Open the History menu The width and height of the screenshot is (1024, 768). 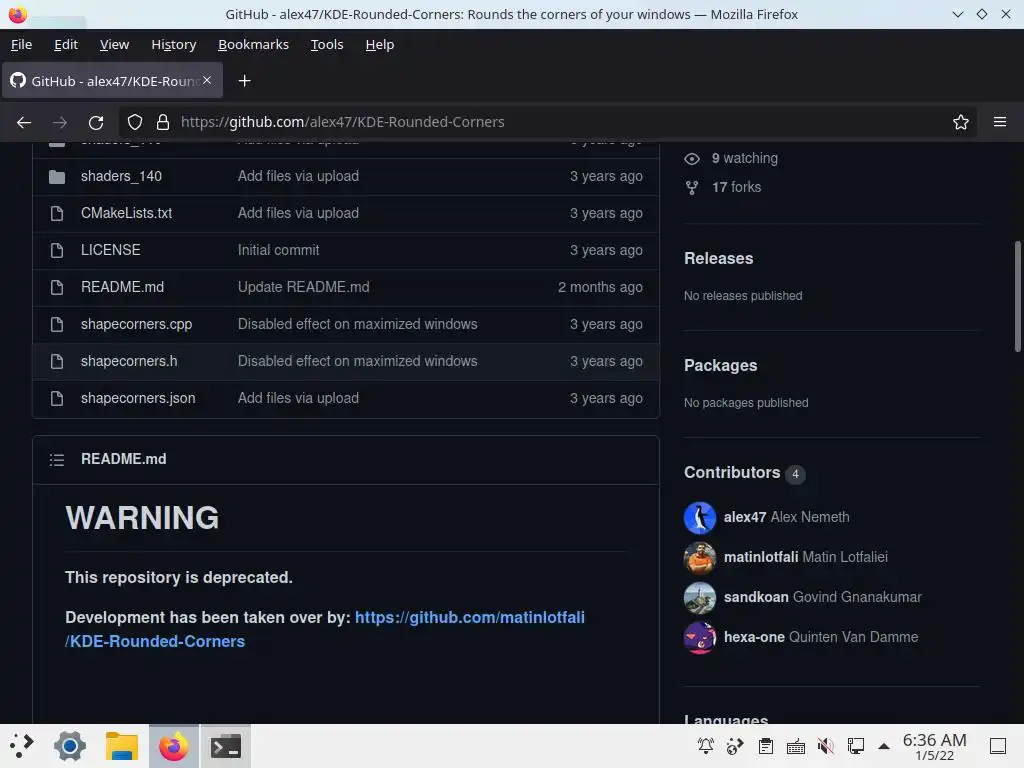174,44
